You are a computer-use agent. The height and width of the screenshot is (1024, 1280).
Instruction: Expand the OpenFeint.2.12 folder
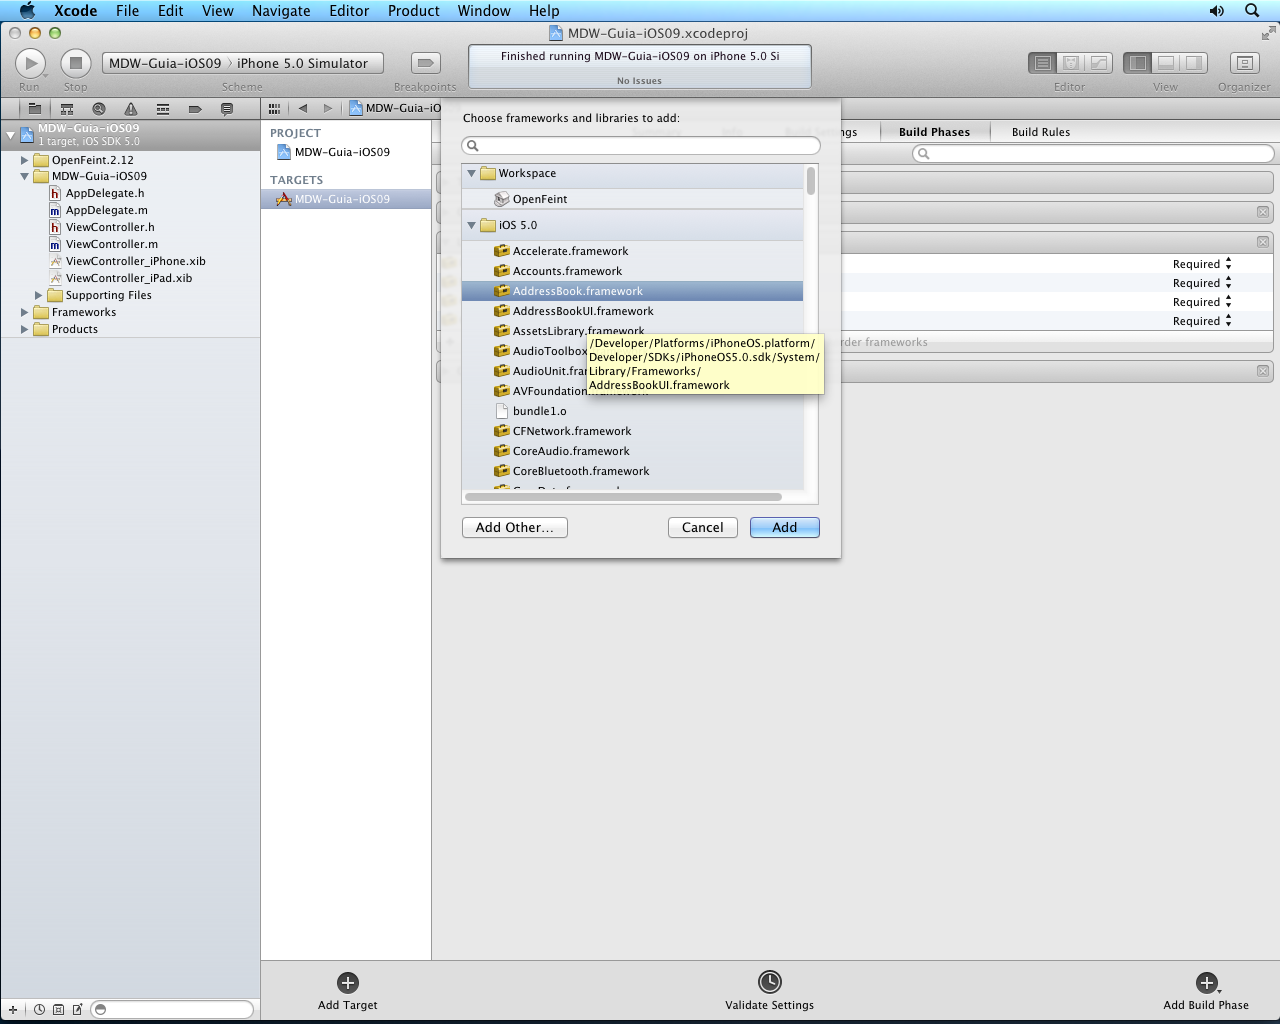(x=25, y=160)
